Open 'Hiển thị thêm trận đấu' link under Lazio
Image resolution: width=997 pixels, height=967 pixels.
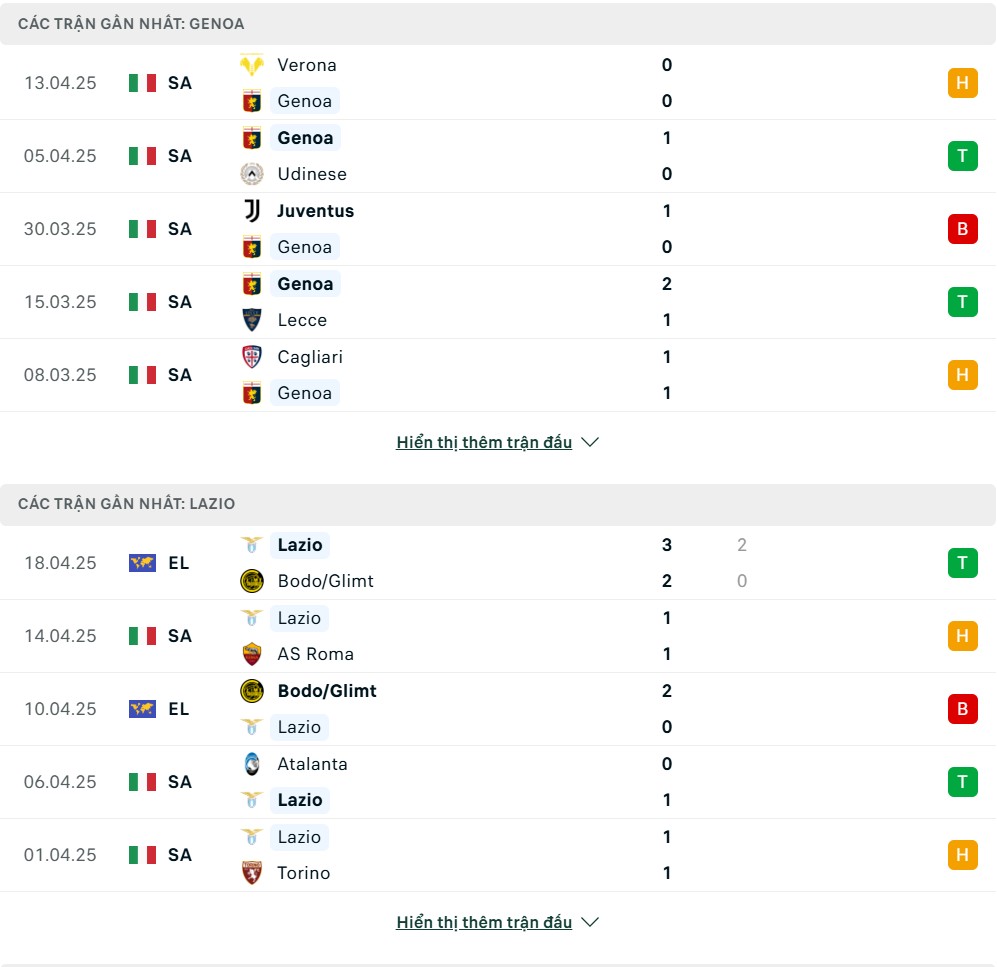pyautogui.click(x=484, y=922)
